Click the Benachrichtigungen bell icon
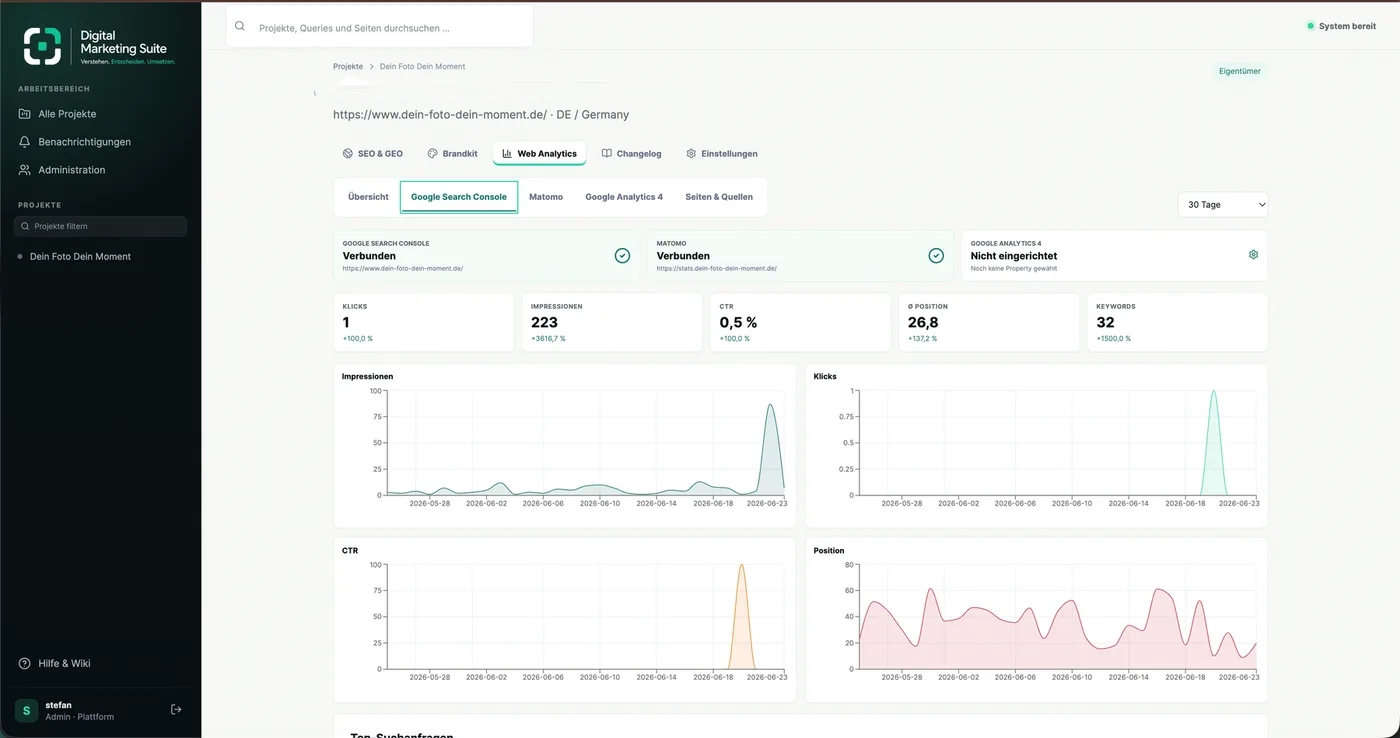 click(25, 142)
